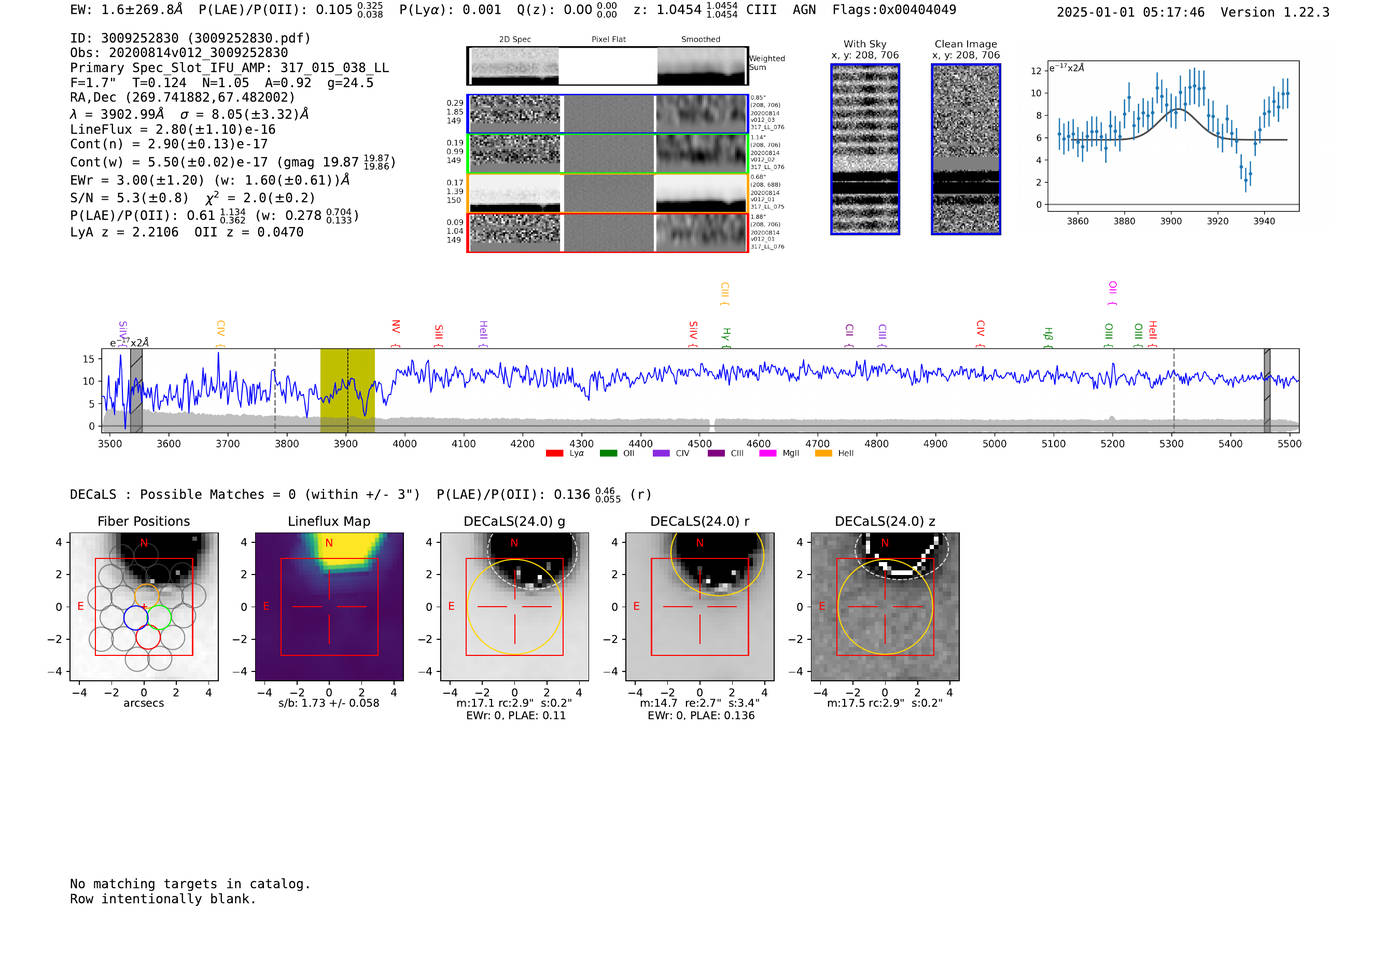The image size is (1400, 953).
Task: Click the red CIV marker near 4980
Action: 980,332
